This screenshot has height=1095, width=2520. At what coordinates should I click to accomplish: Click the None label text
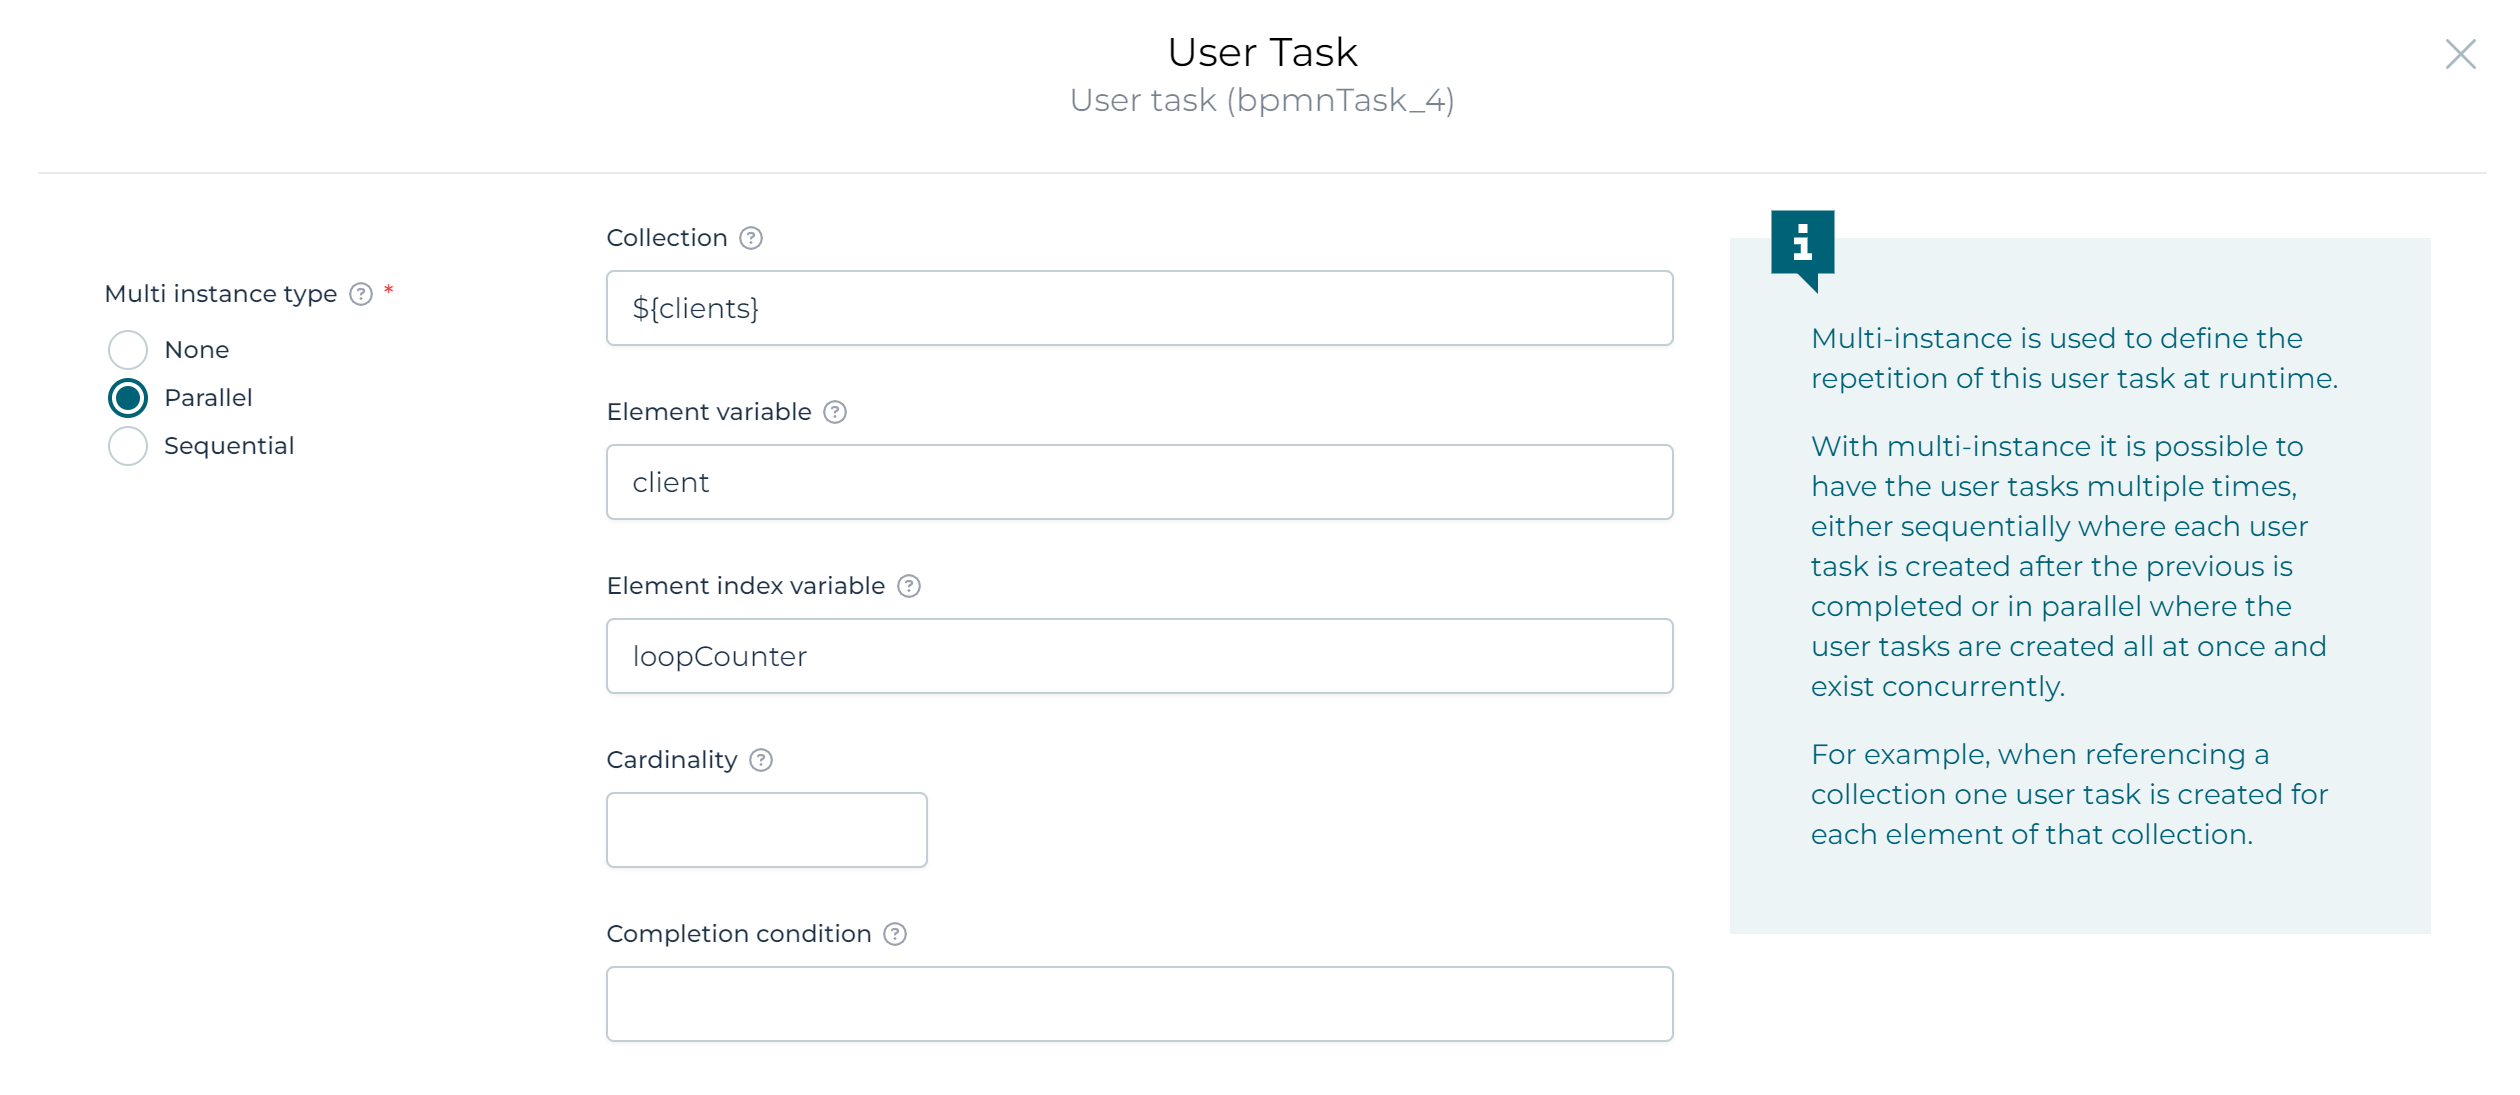point(196,350)
